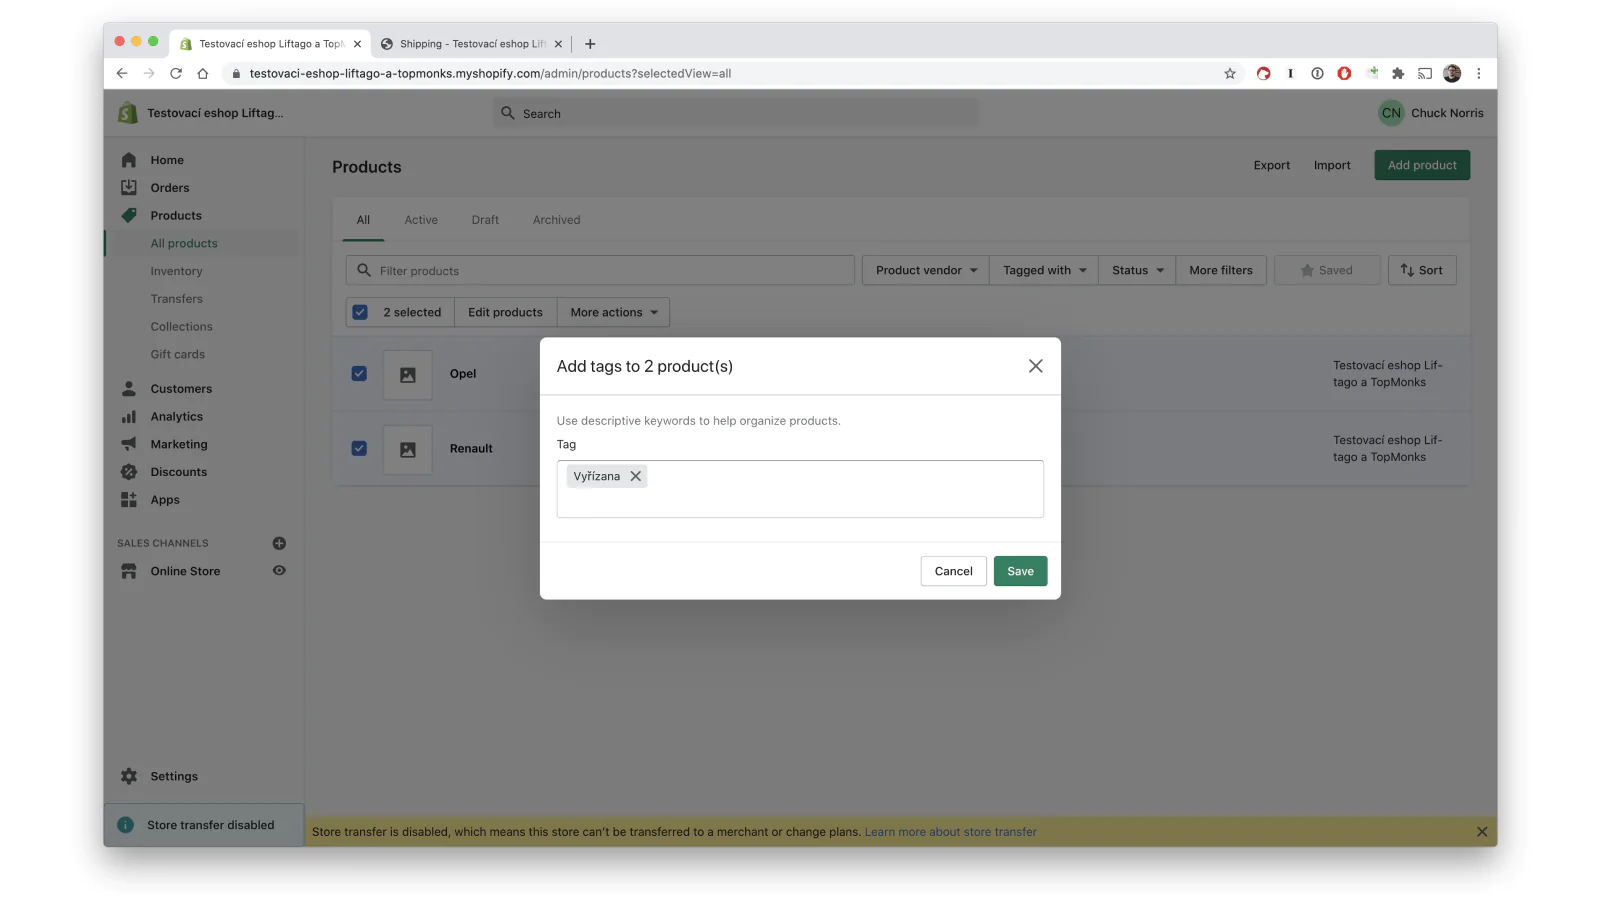Image resolution: width=1600 pixels, height=900 pixels.
Task: Open Inventory in the sidebar
Action: coord(176,271)
